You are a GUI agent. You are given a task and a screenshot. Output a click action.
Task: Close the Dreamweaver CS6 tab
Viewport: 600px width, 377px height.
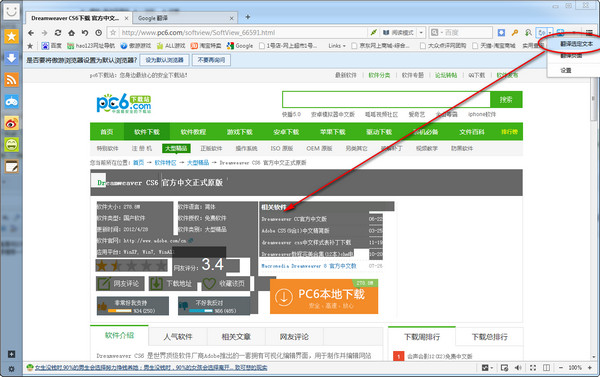pyautogui.click(x=126, y=18)
